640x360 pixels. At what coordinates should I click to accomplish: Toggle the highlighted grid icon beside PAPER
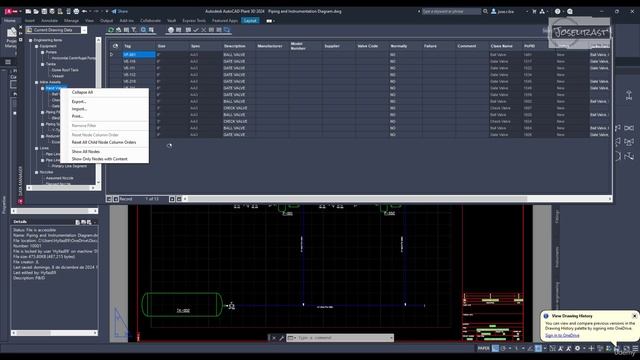[495, 349]
